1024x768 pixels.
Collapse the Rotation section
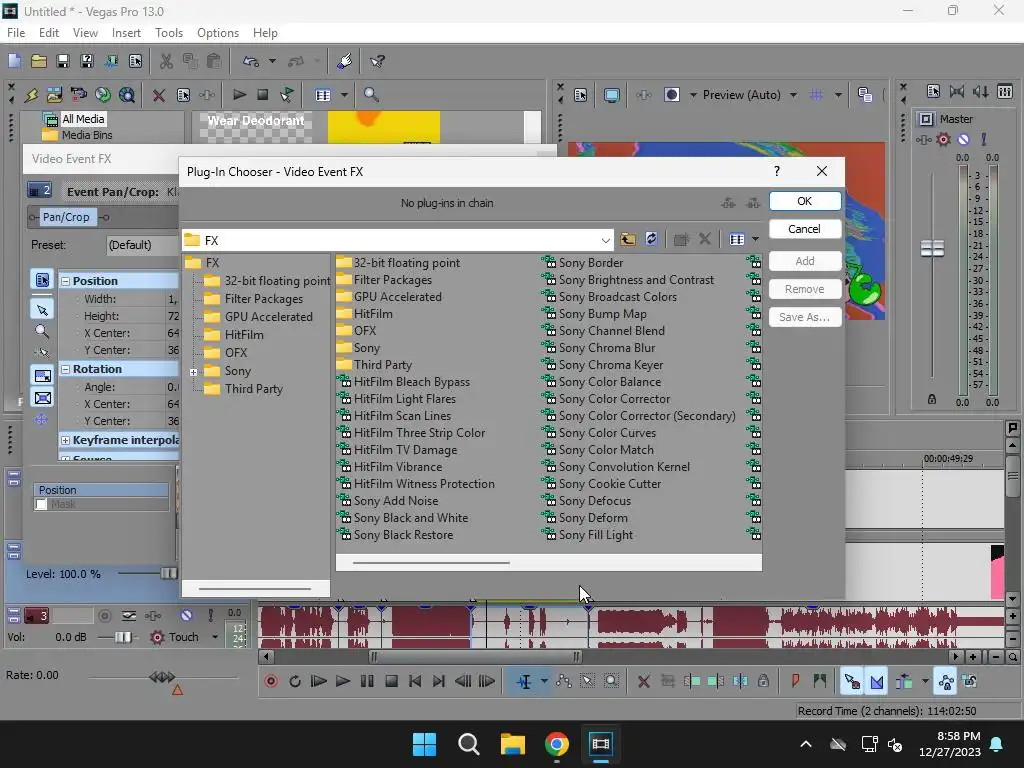pyautogui.click(x=65, y=369)
